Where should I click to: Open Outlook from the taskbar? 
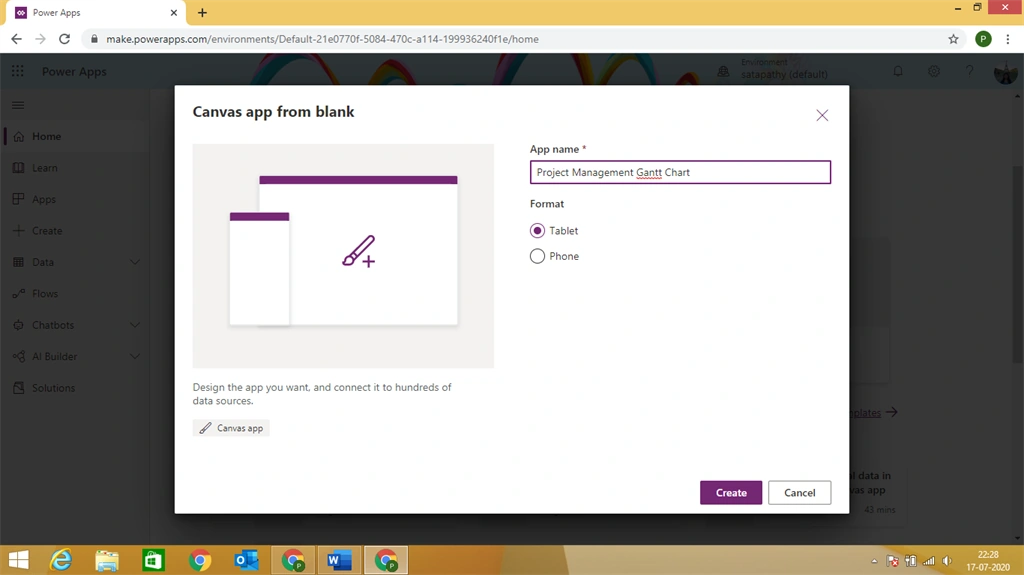point(246,560)
